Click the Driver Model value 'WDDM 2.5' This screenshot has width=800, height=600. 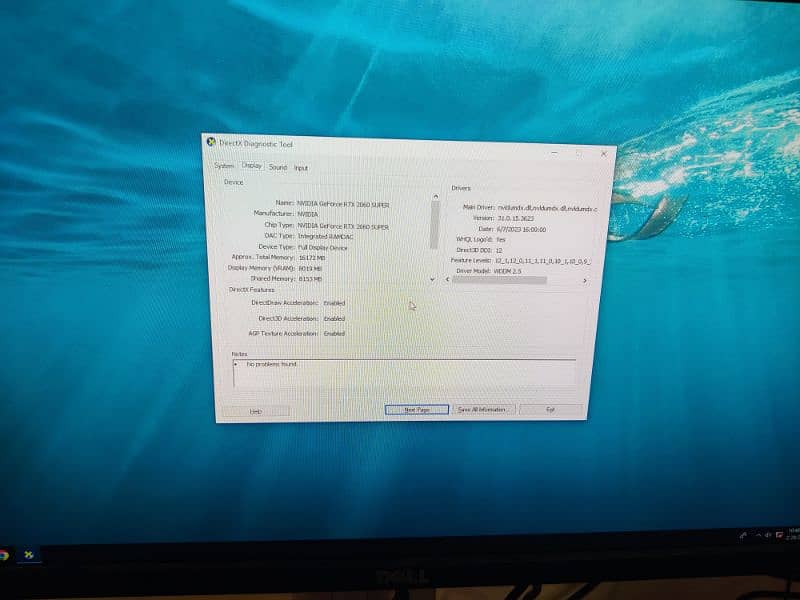pyautogui.click(x=508, y=271)
